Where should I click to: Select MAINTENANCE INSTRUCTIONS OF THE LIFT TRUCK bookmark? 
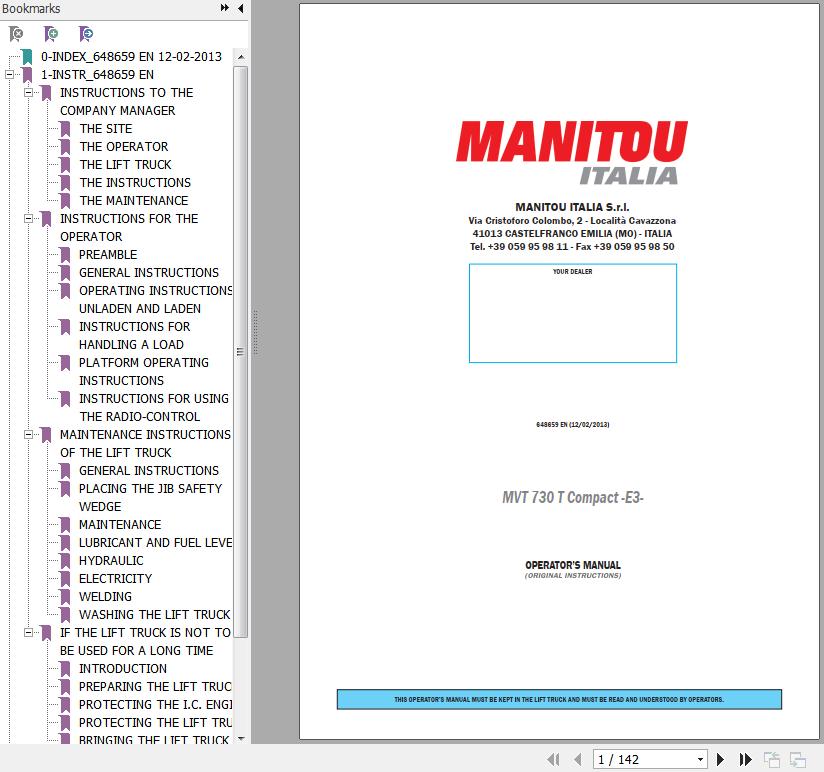(x=145, y=444)
